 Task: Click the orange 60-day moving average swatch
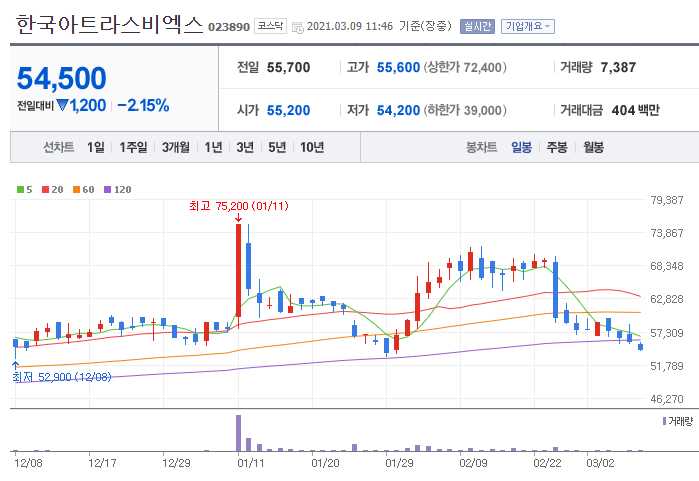(x=76, y=189)
